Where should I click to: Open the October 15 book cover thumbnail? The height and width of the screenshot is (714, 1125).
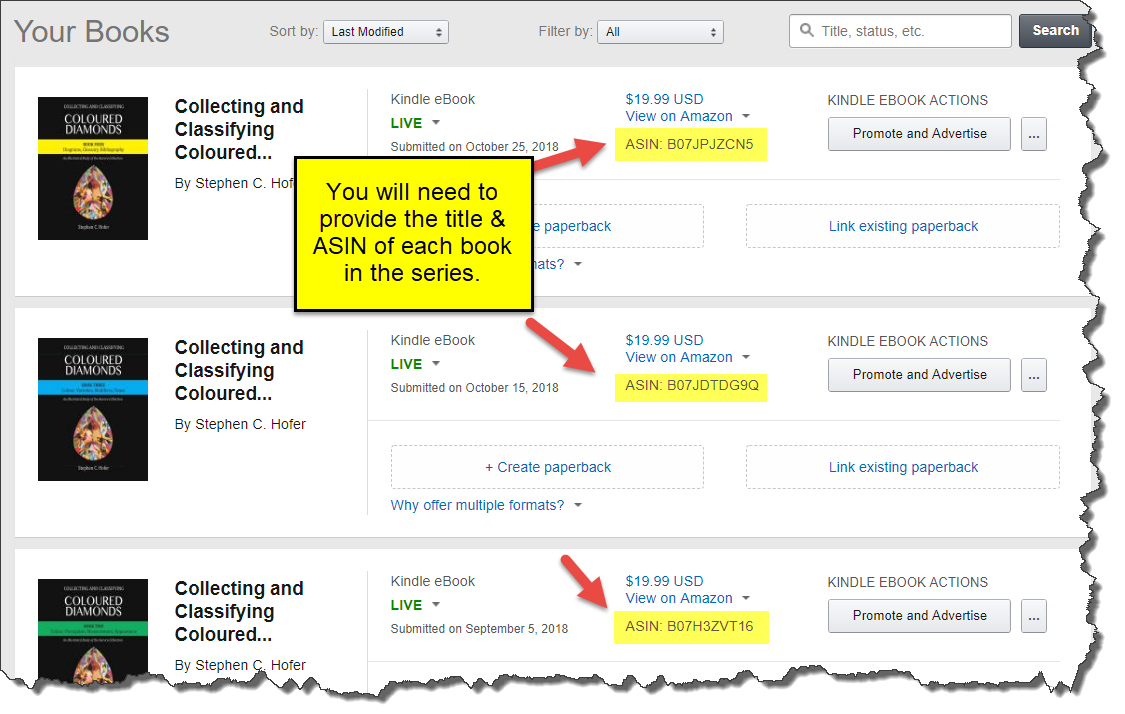[93, 409]
